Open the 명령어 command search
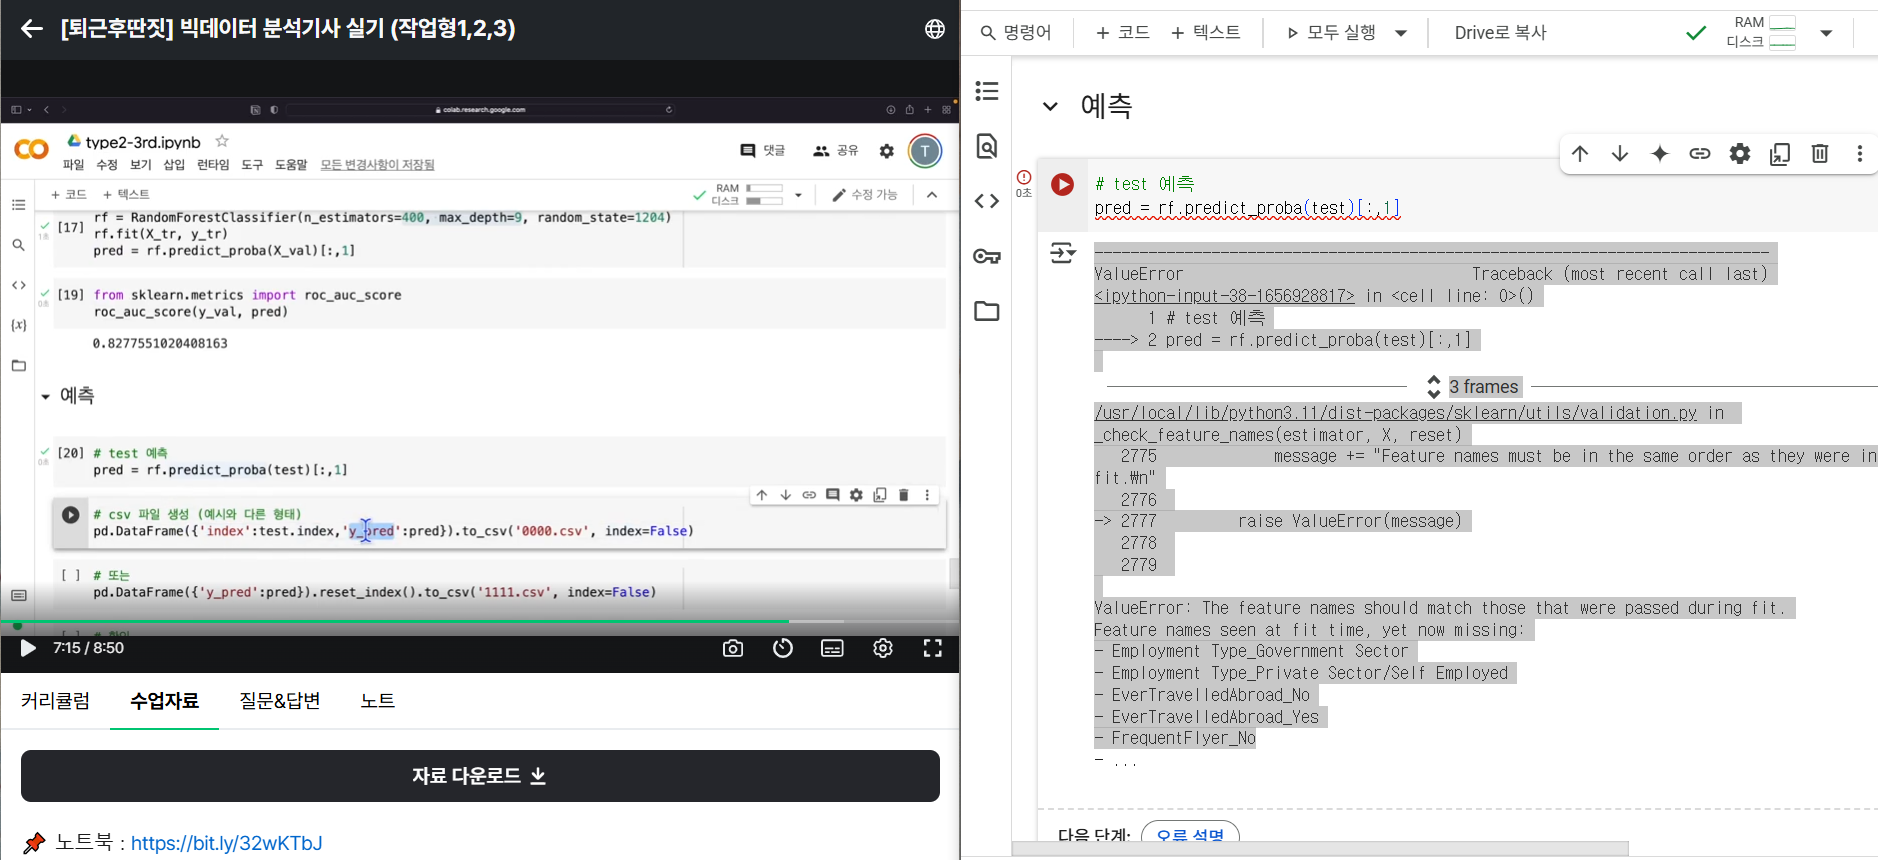 coord(1016,33)
